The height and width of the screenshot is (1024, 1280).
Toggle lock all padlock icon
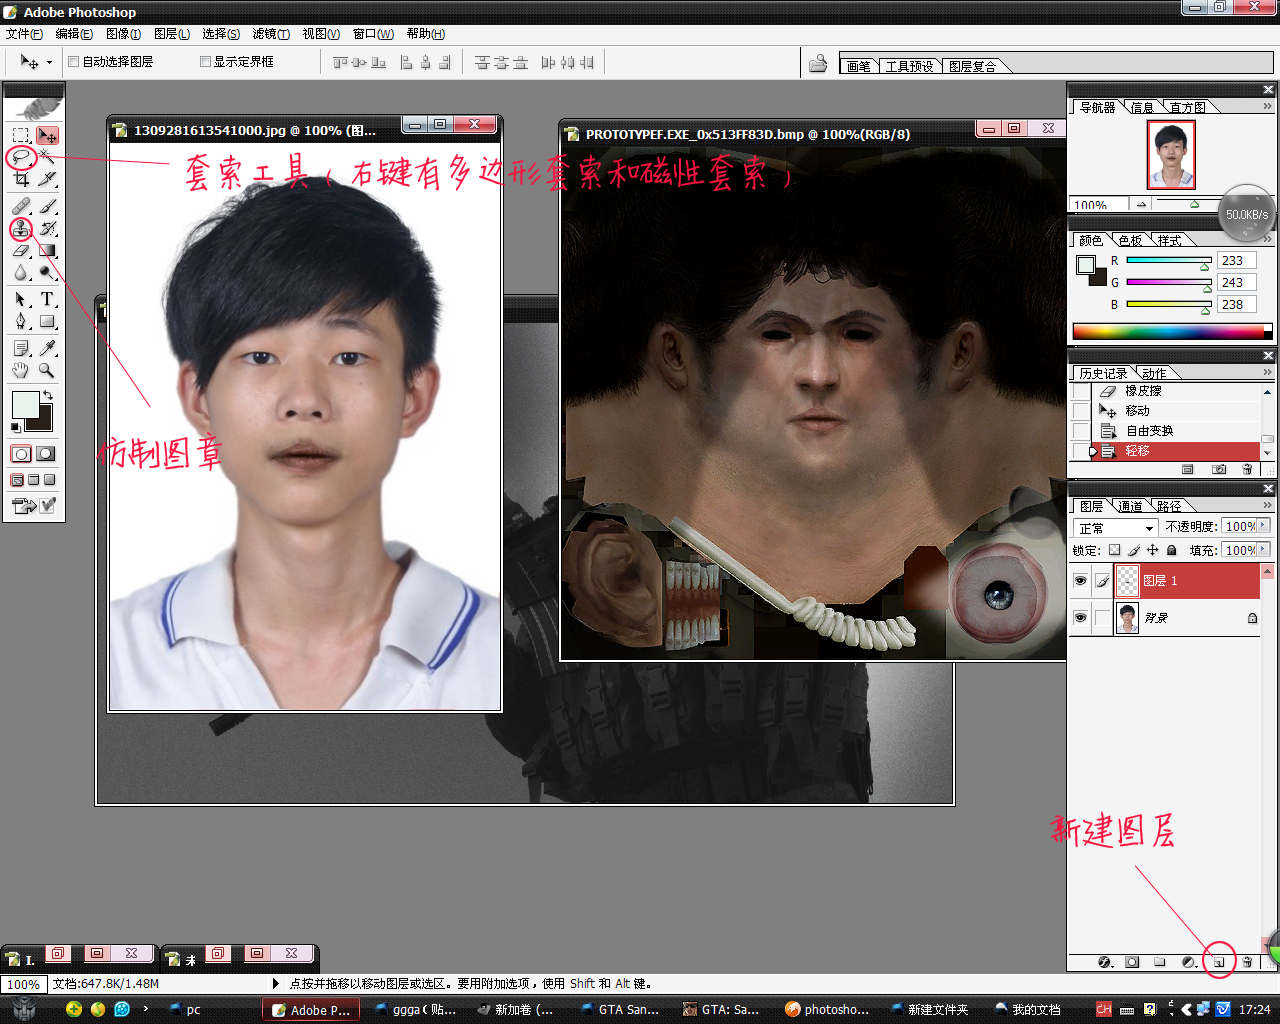(1172, 550)
